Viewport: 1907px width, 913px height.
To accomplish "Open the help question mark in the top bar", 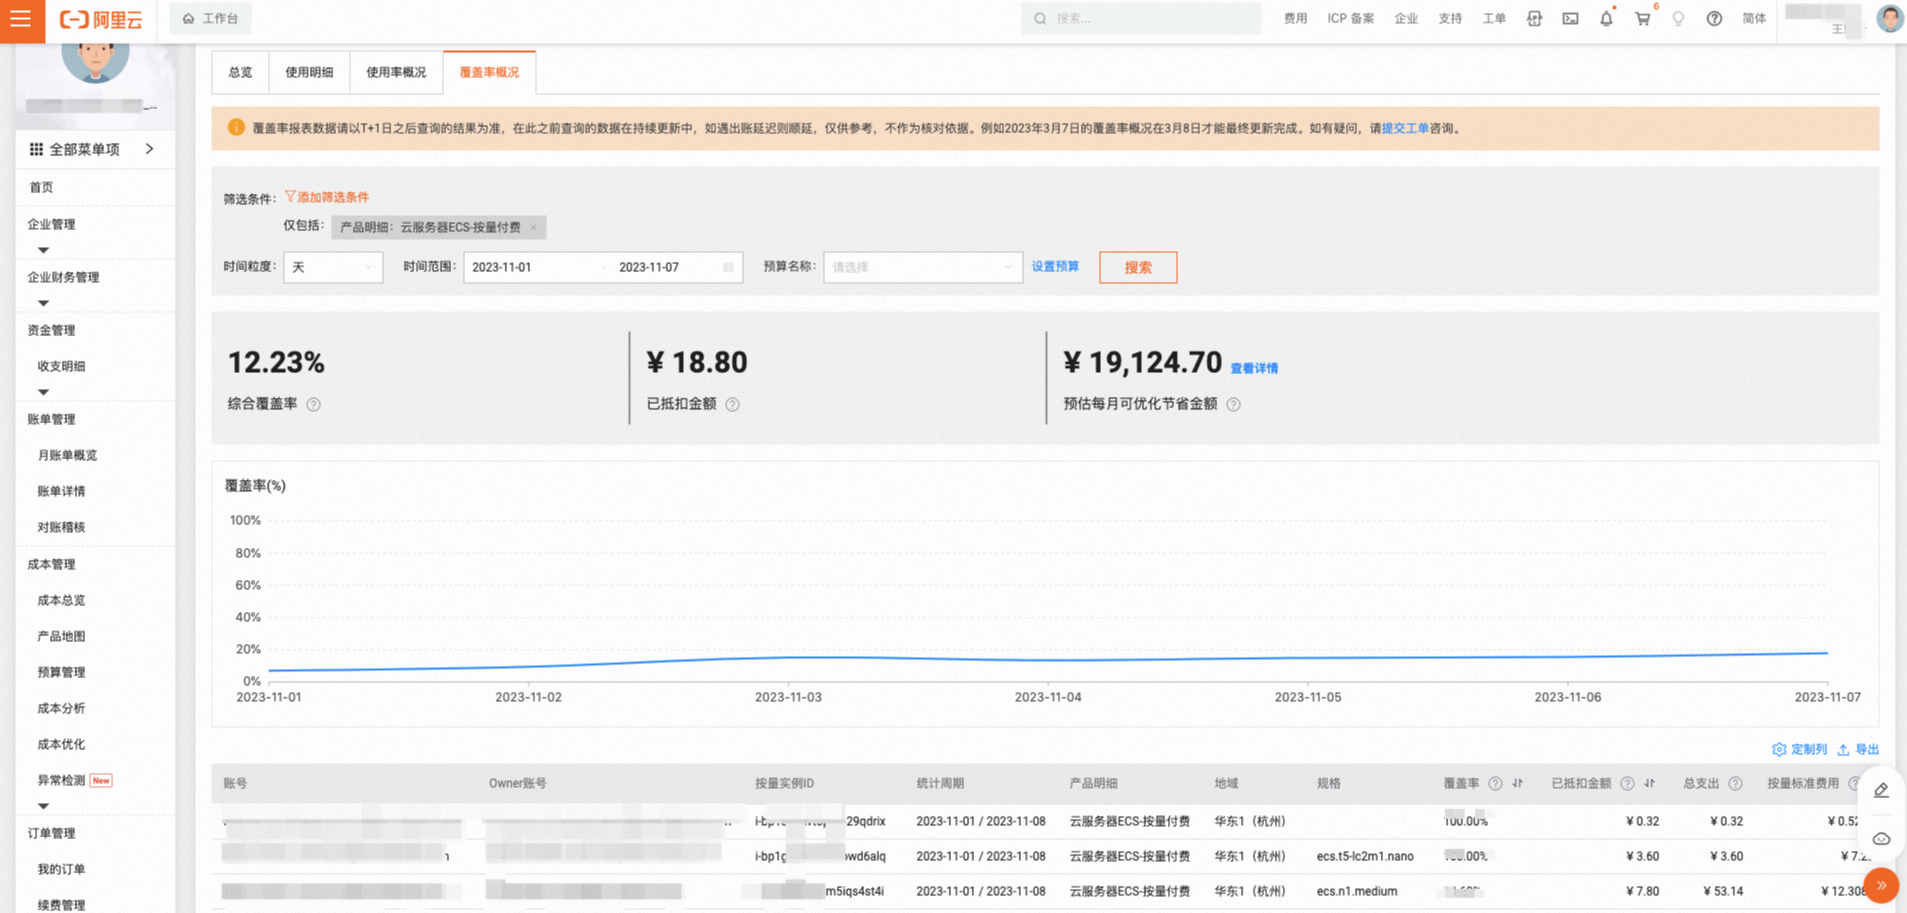I will coord(1714,19).
